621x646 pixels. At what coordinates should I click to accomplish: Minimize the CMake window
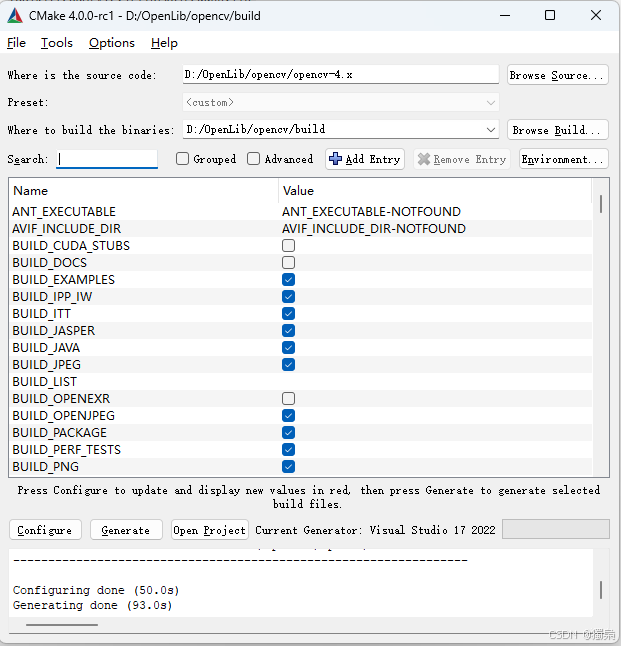(505, 16)
